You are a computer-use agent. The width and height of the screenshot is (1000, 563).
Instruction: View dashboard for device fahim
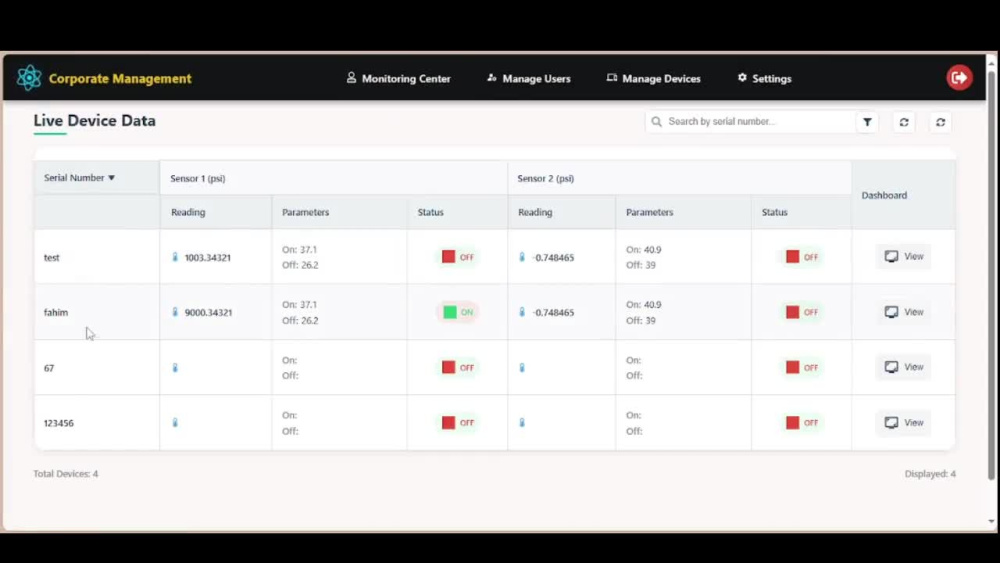[904, 312]
